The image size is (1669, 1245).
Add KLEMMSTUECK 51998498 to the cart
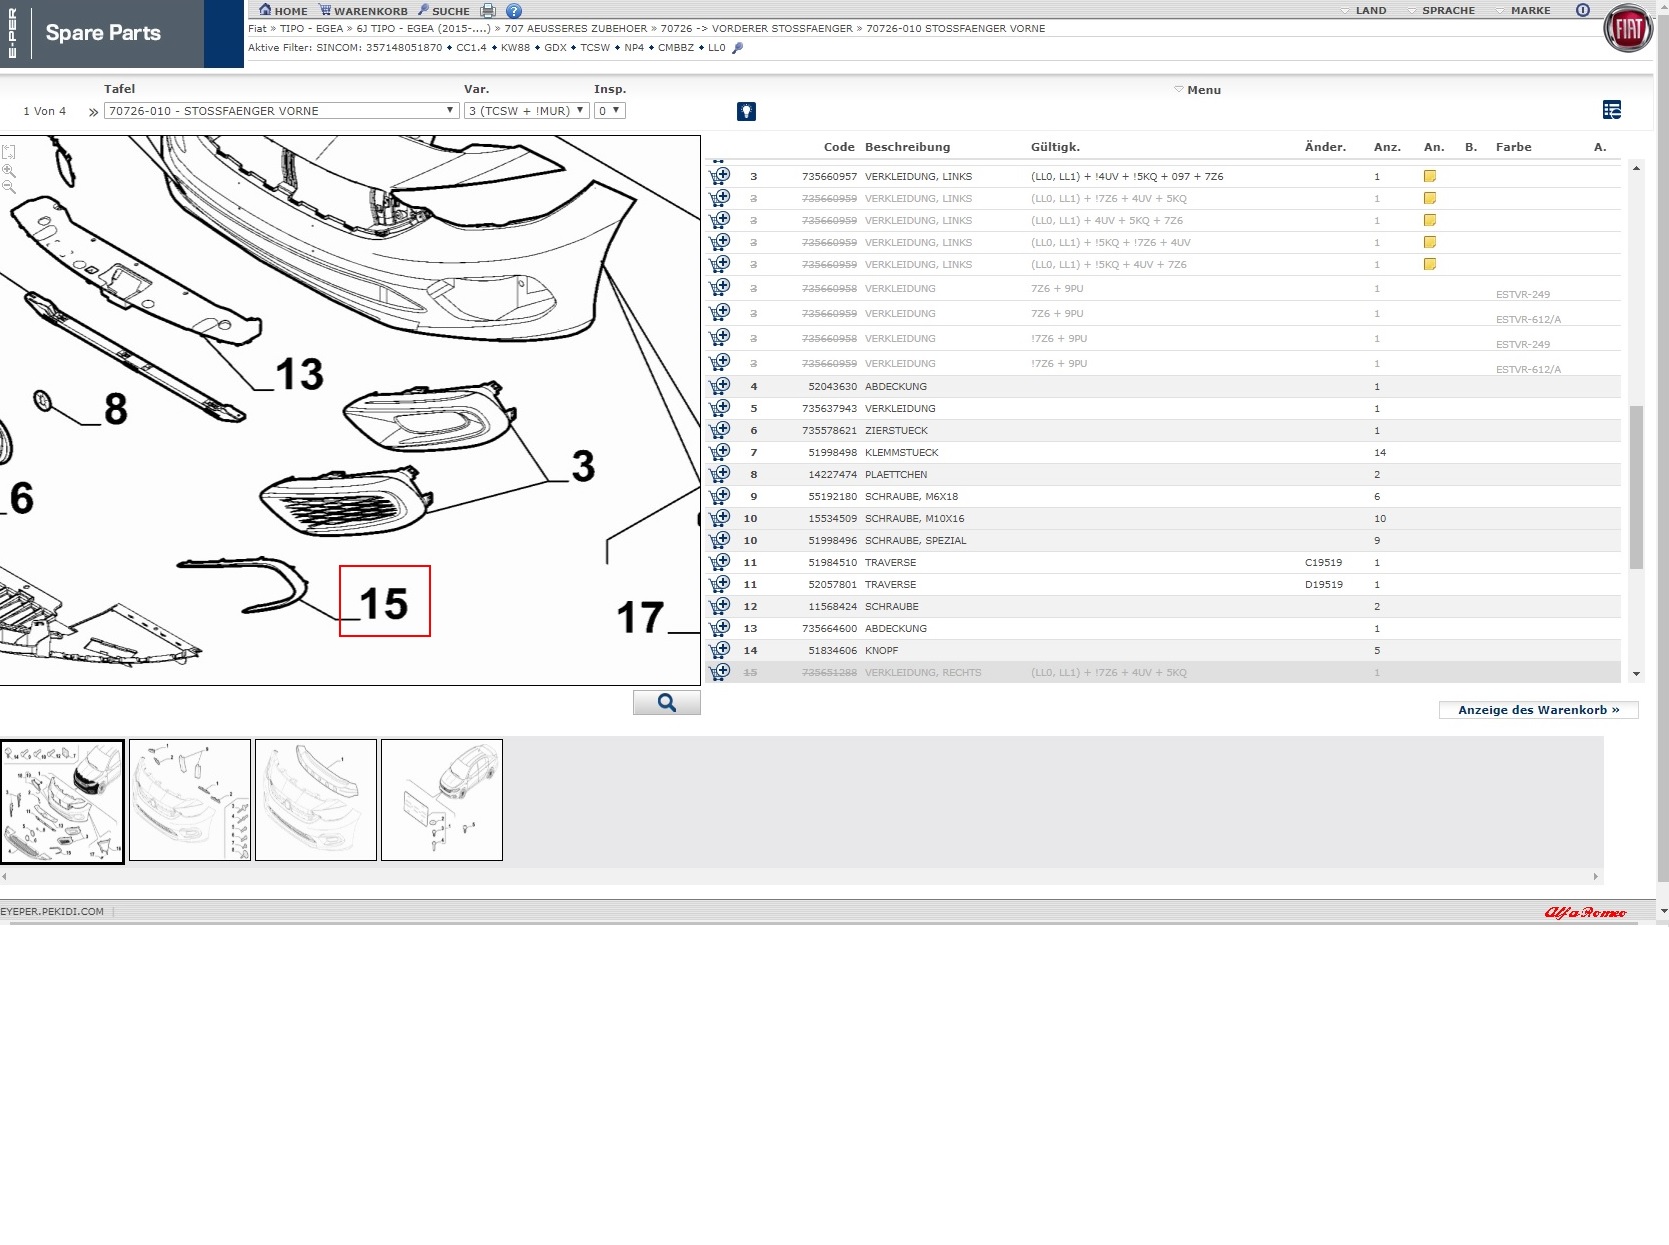[720, 452]
